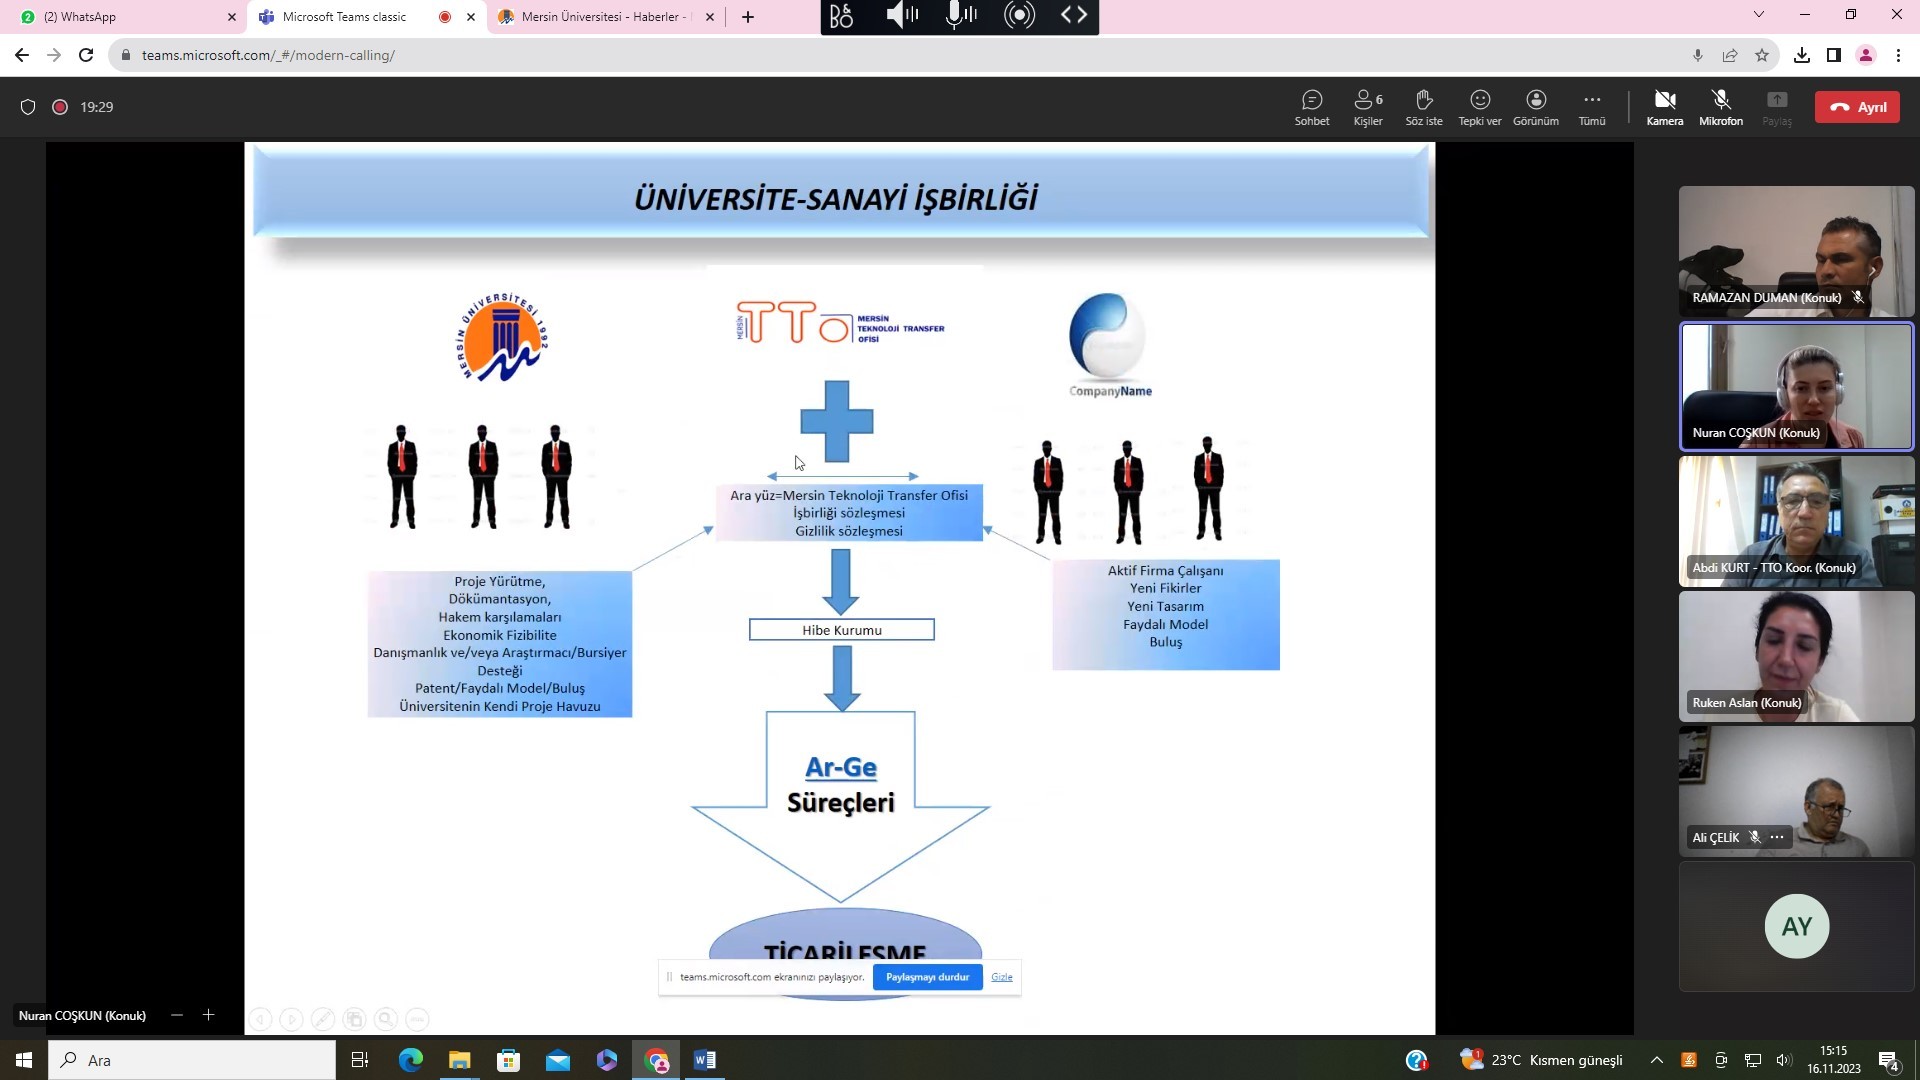Image resolution: width=1920 pixels, height=1080 pixels.
Task: Hide sharing bar with Gizle link
Action: click(x=1001, y=977)
